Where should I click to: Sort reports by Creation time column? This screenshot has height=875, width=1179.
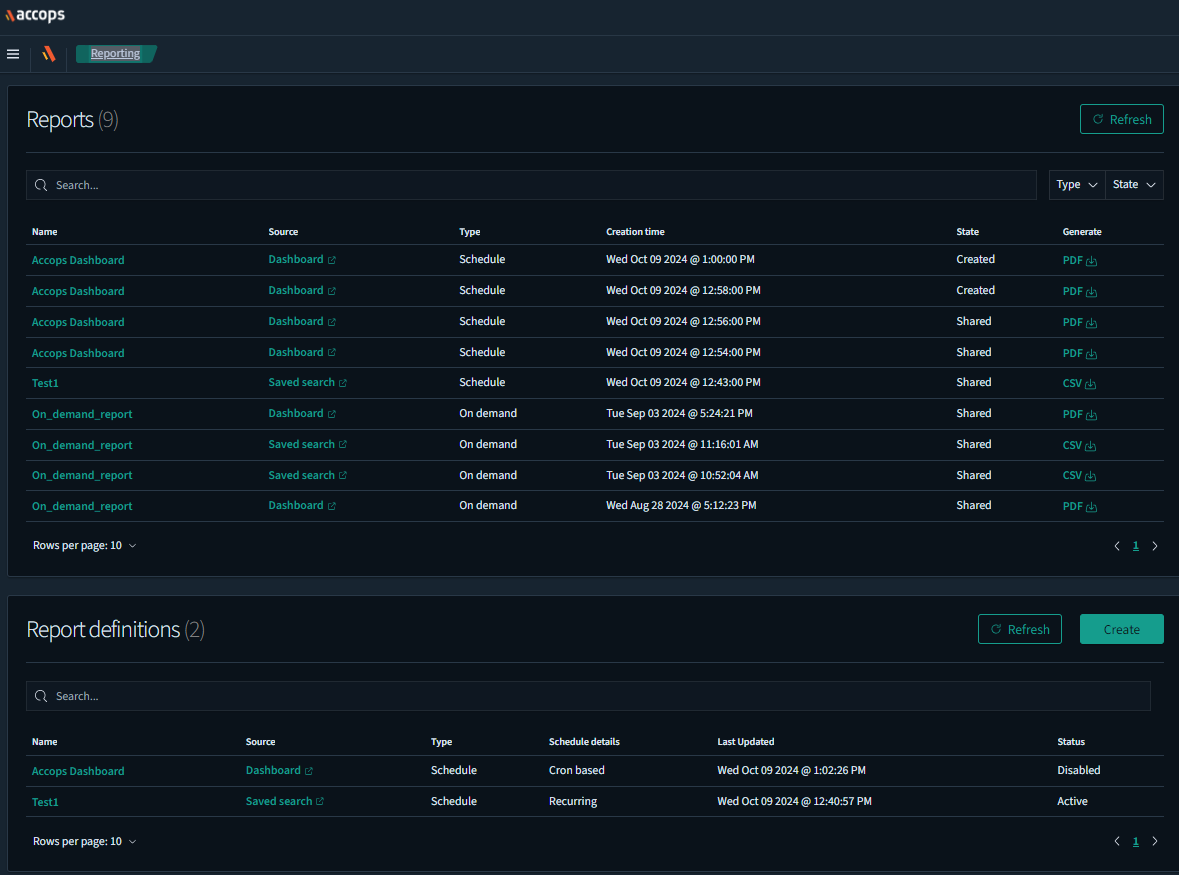[635, 232]
